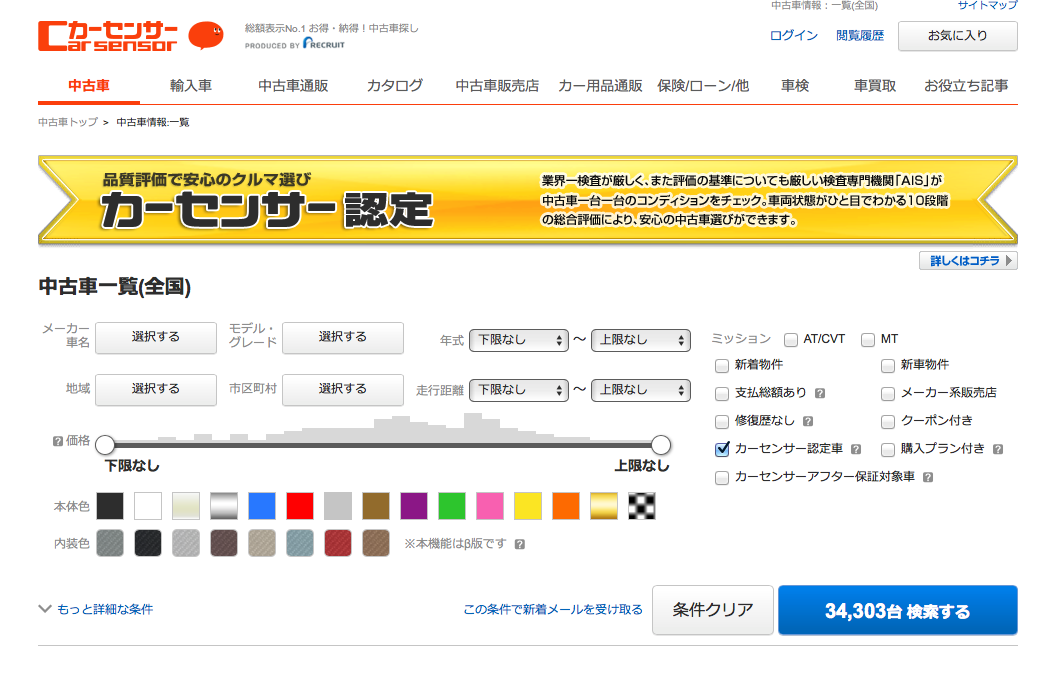Check the MT mission checkbox
The image size is (1064, 677).
868,340
